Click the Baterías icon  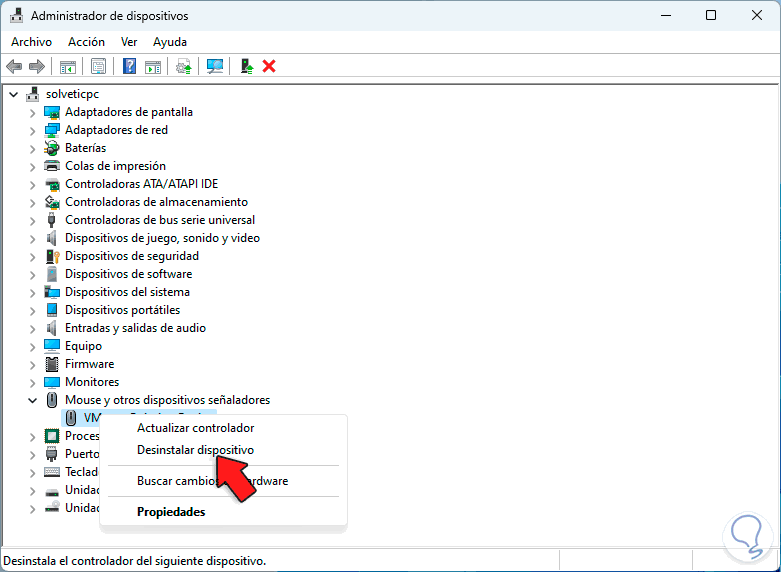(x=52, y=148)
